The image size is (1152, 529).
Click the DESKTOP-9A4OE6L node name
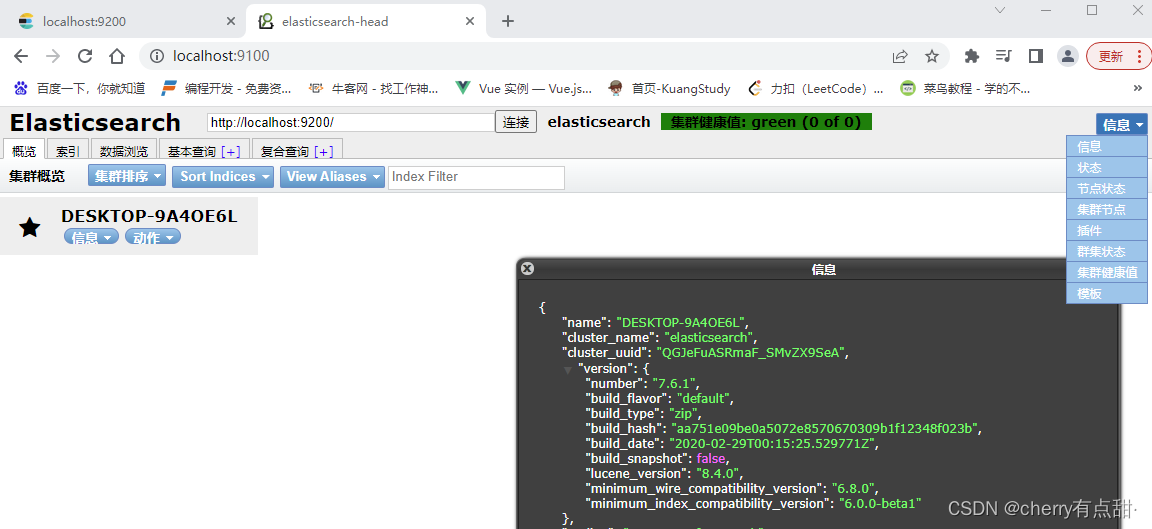tap(149, 216)
